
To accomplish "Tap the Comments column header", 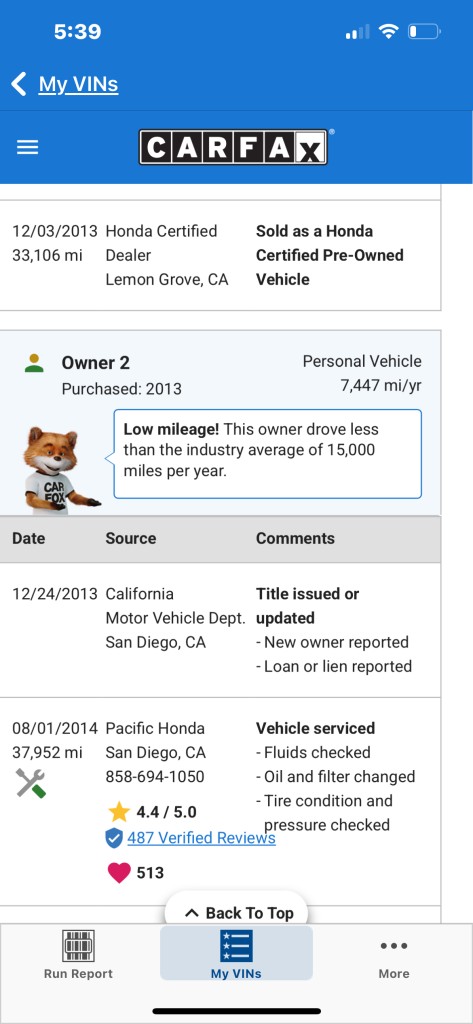I will [x=295, y=538].
